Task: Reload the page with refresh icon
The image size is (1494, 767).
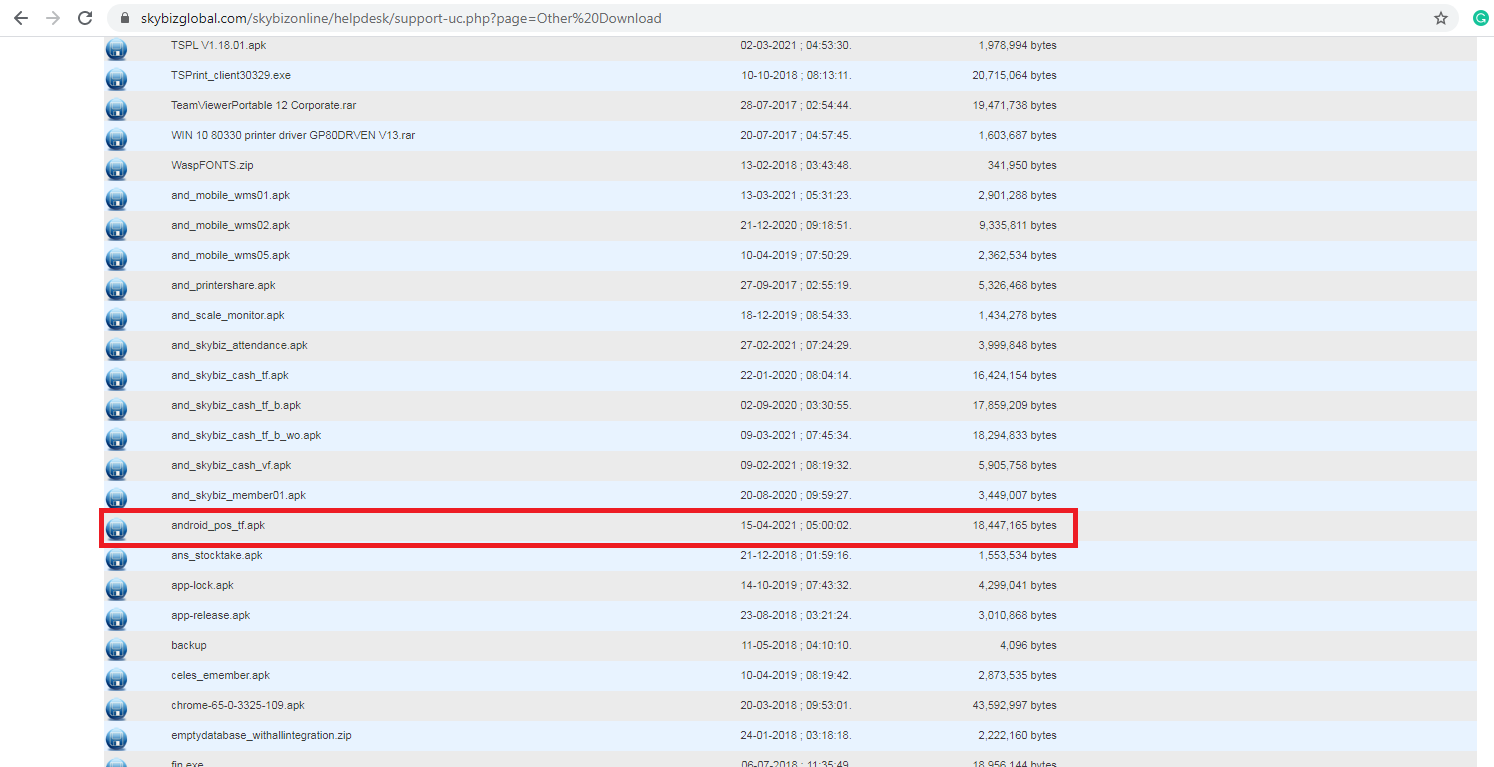Action: click(85, 18)
